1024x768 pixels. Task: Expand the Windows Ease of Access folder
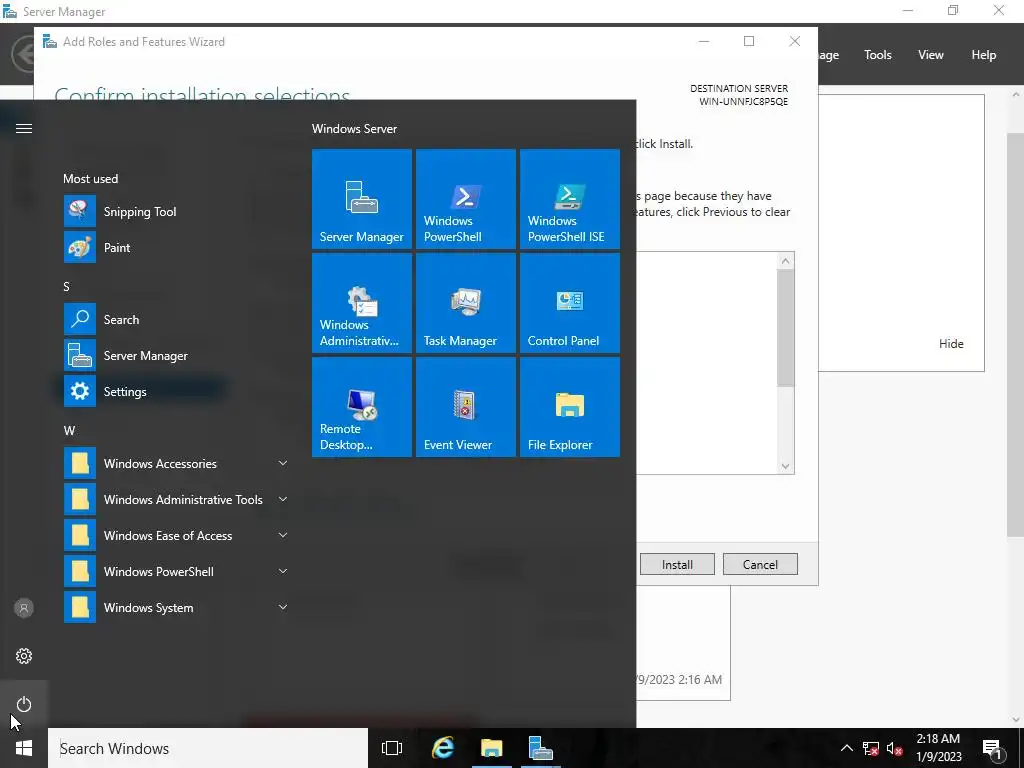pos(176,535)
